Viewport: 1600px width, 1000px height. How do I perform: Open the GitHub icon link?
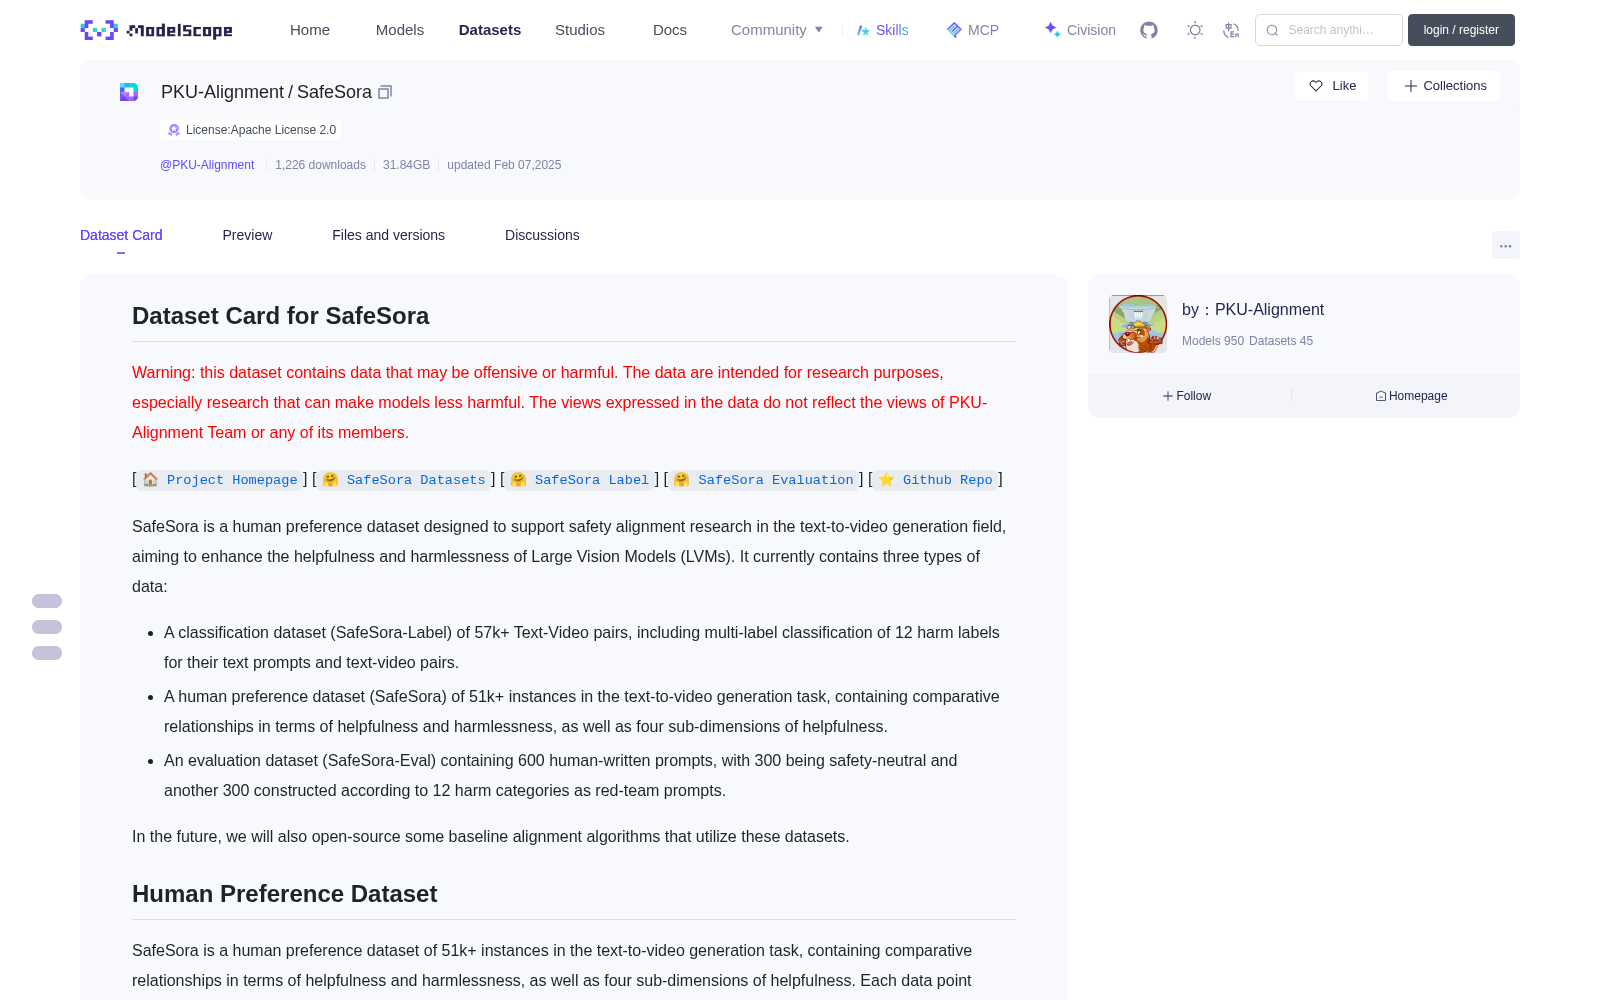click(x=1149, y=30)
